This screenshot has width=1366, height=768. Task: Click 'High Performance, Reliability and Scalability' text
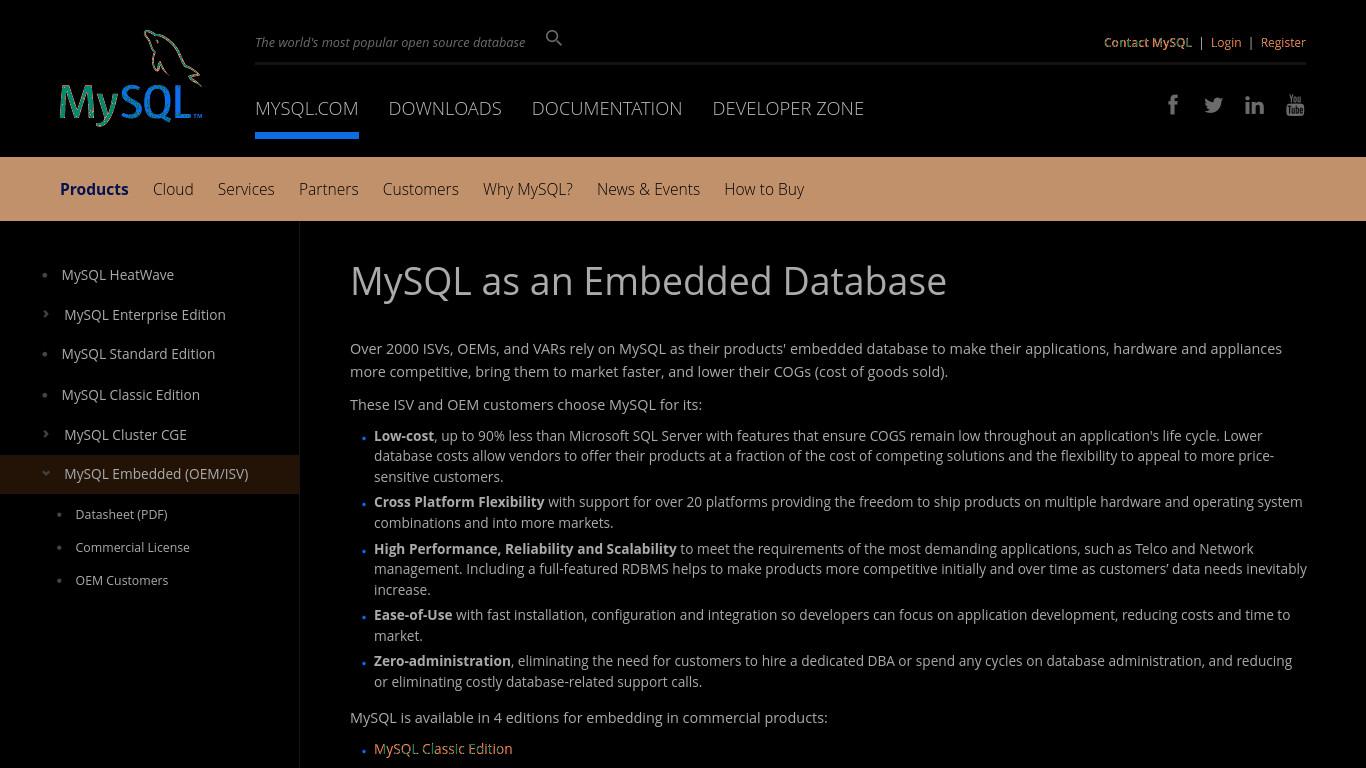click(525, 549)
